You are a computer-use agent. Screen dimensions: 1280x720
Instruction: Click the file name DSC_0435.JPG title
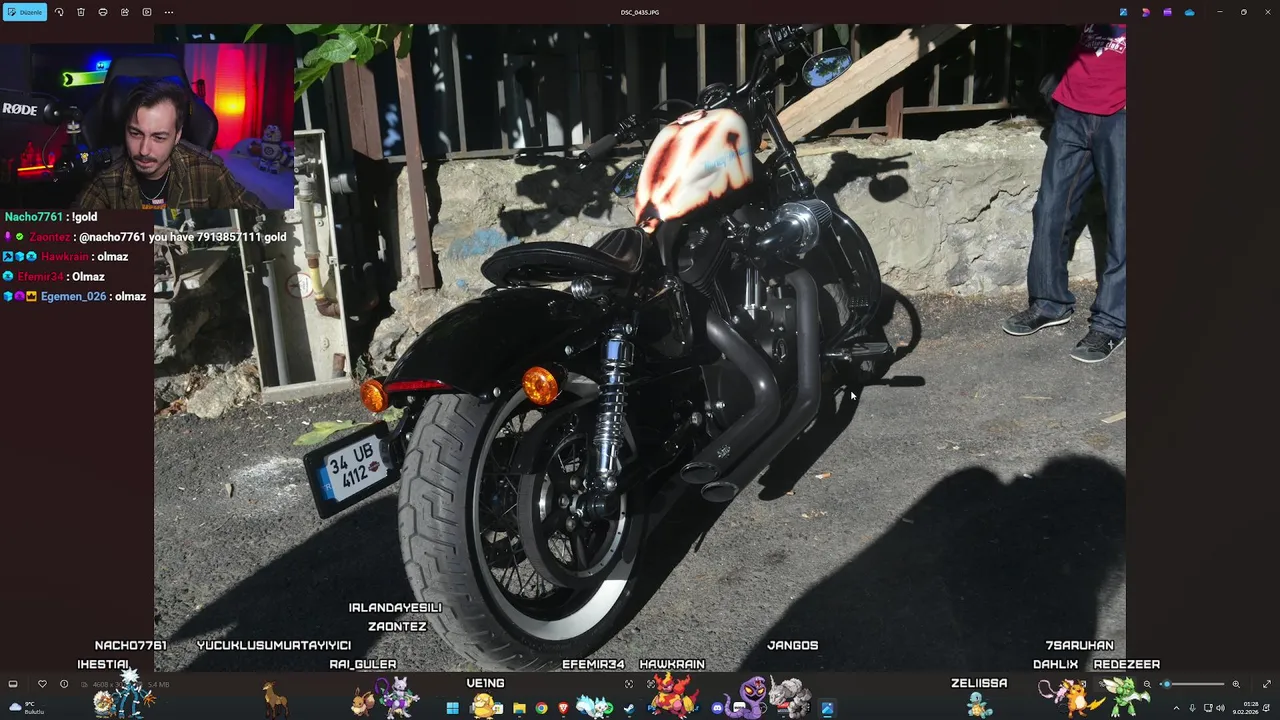click(640, 12)
